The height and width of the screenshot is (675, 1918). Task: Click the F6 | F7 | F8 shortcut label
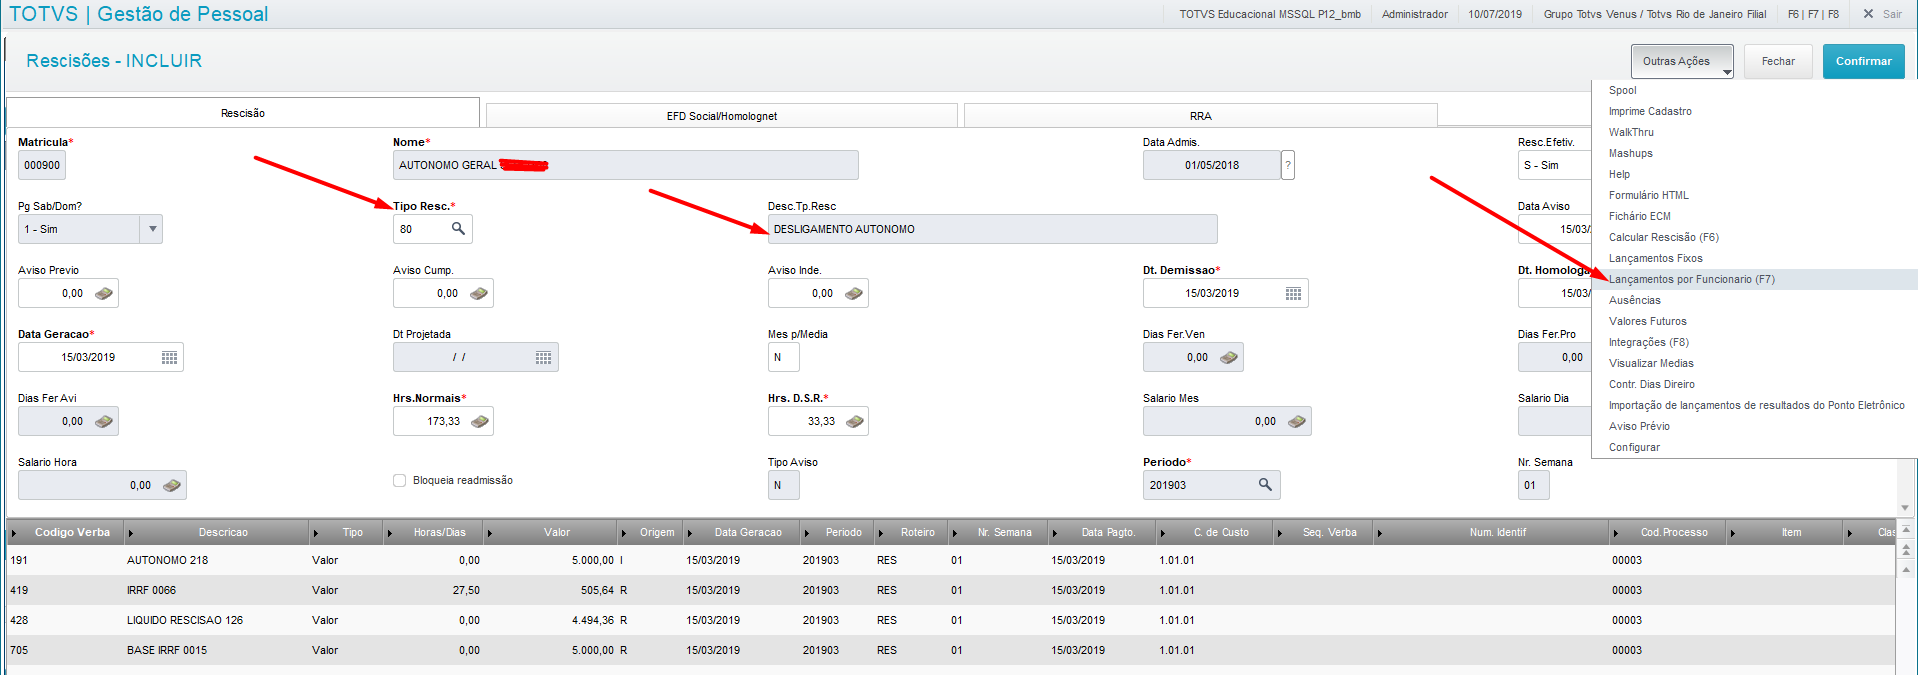click(x=1813, y=14)
